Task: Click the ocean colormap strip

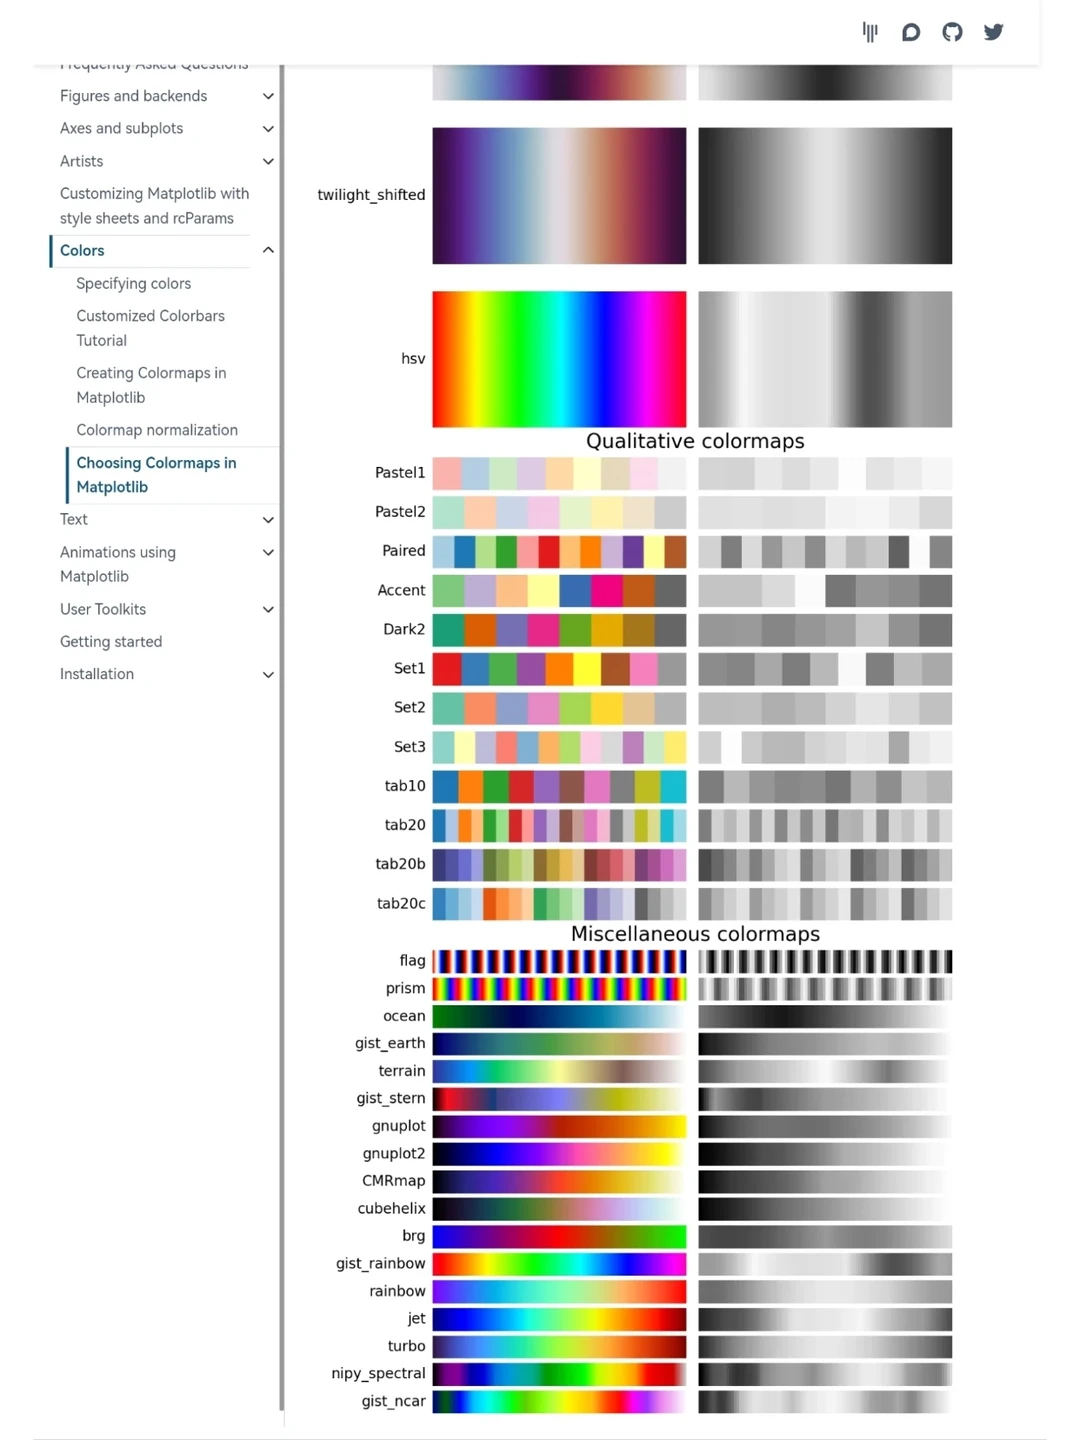Action: pyautogui.click(x=559, y=1016)
